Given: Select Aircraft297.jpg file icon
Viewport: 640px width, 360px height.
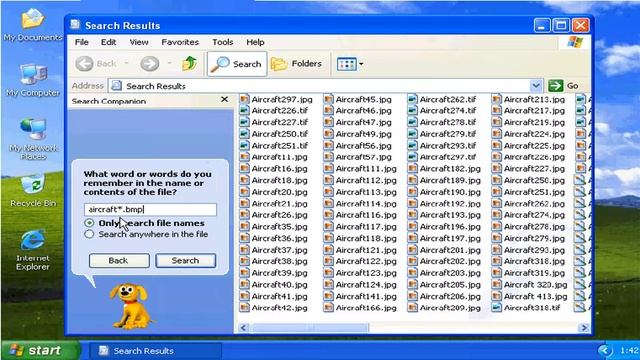Looking at the screenshot, I should (x=244, y=99).
